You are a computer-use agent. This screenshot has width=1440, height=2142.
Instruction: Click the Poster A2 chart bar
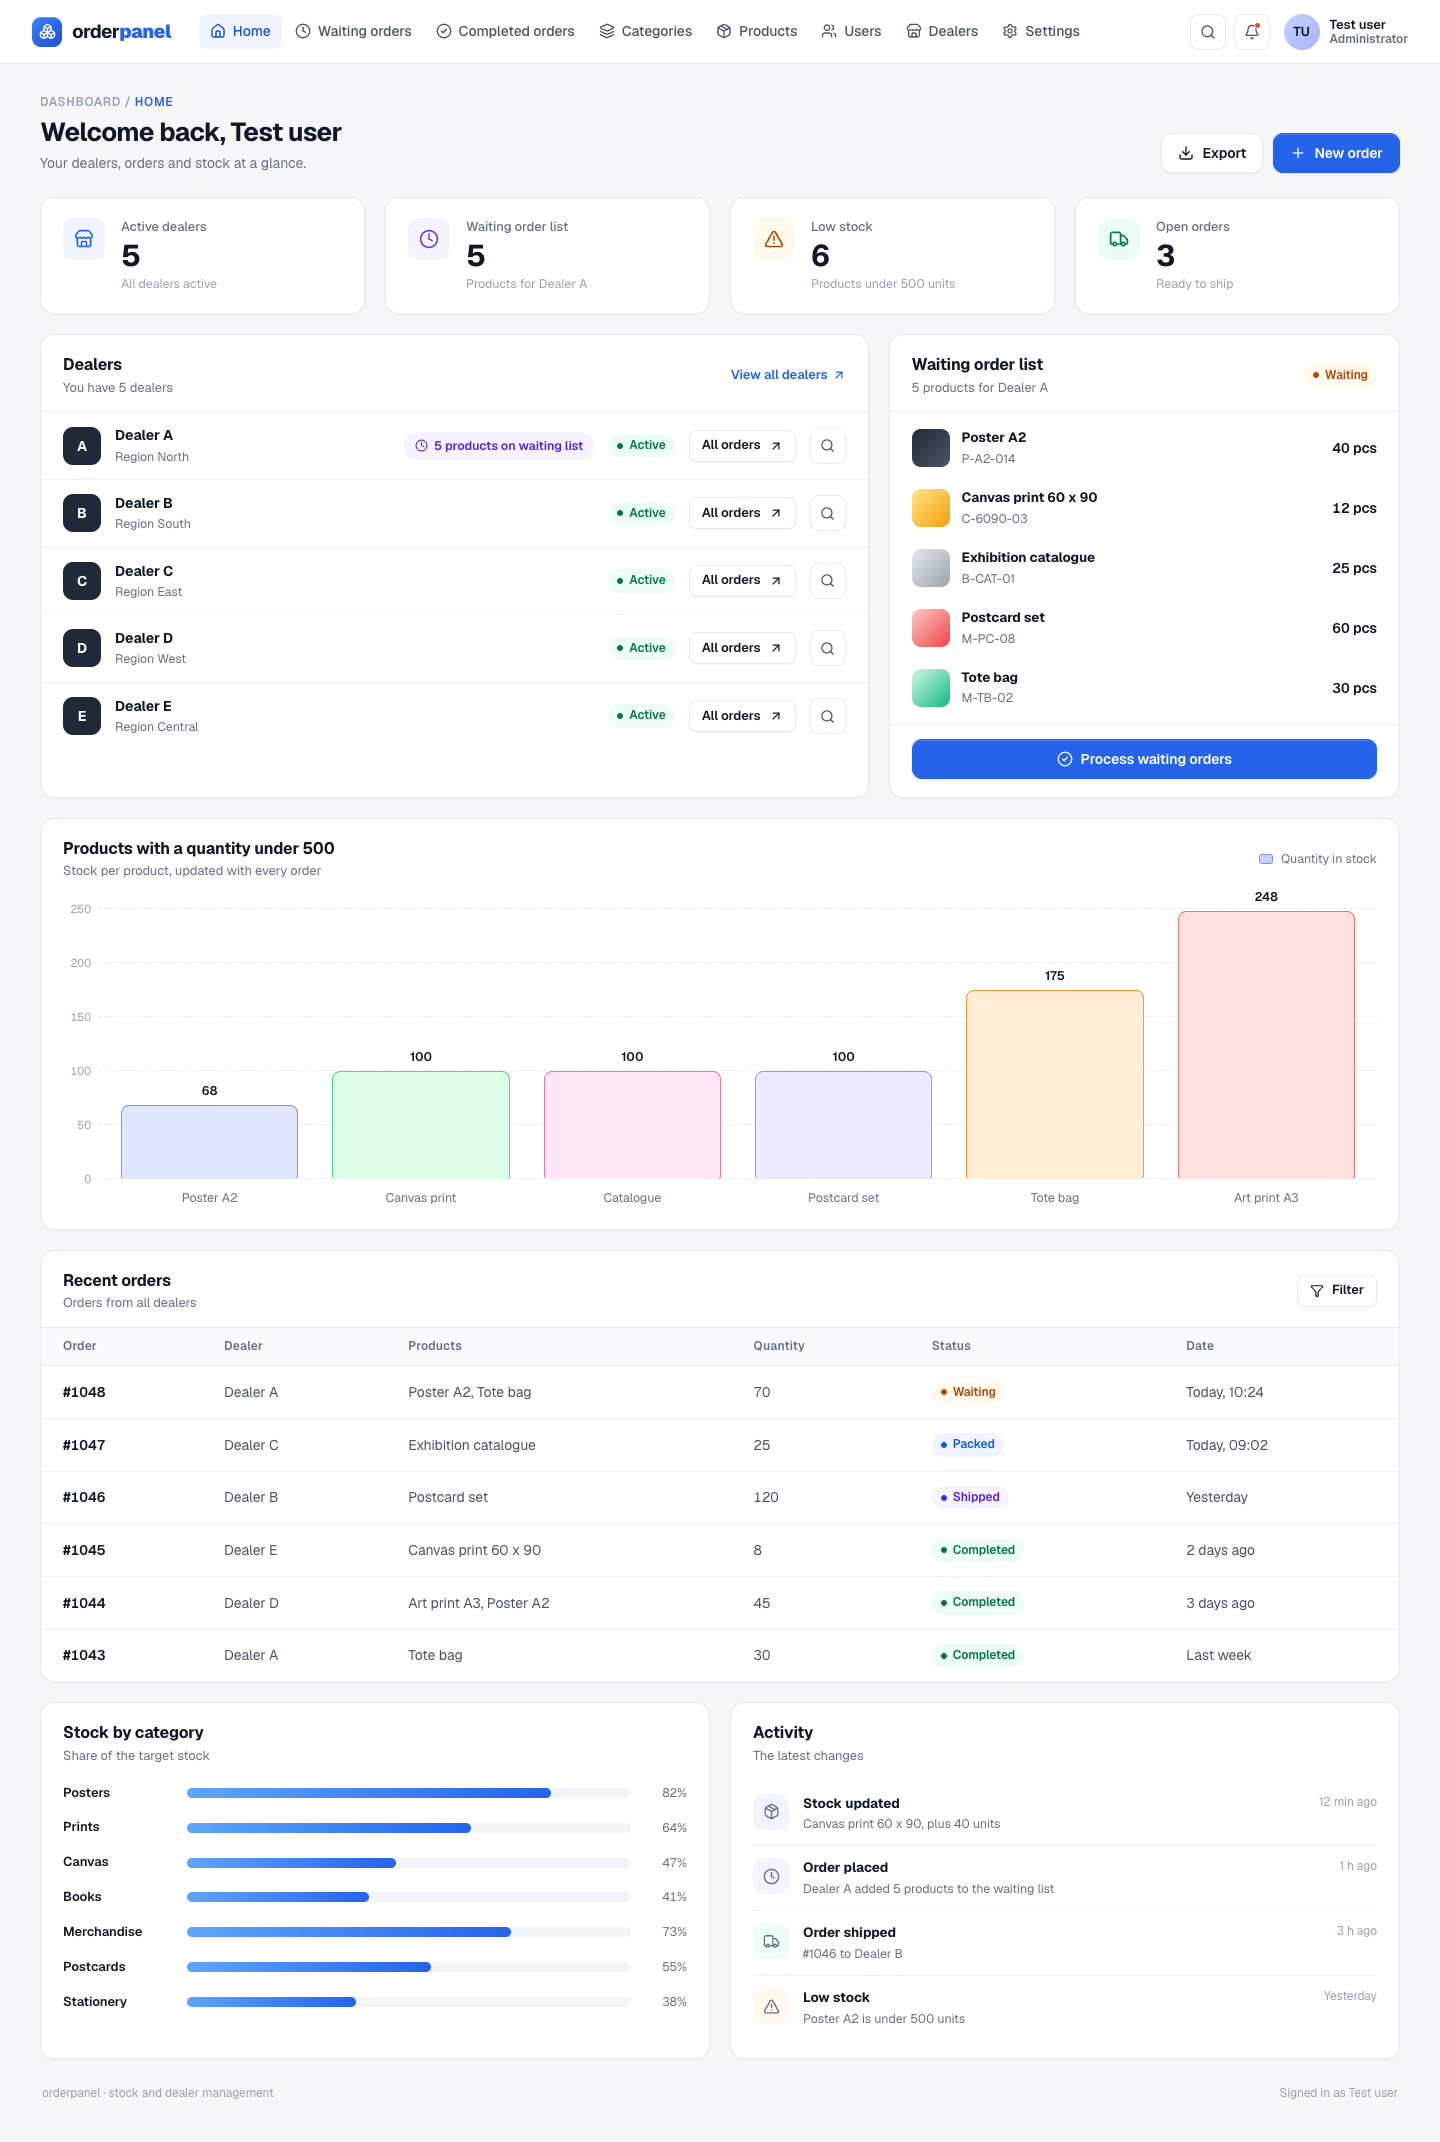[209, 1142]
